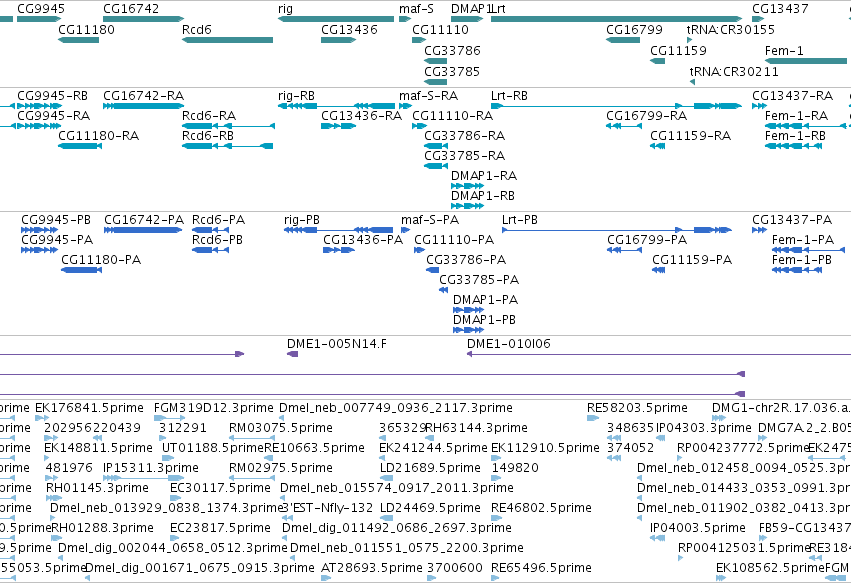This screenshot has width=851, height=583.
Task: Click transcript Fem-1-RB
Action: [x=795, y=136]
